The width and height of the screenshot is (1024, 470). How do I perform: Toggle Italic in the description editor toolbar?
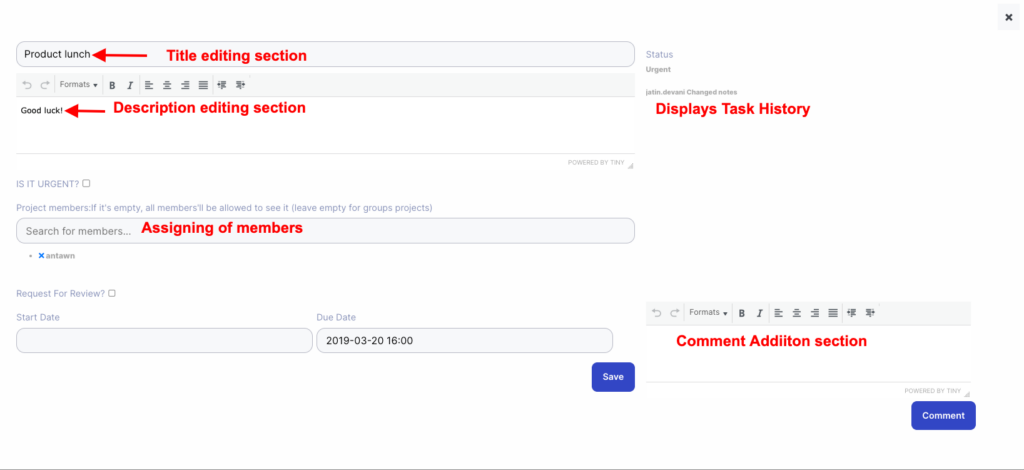tap(130, 85)
